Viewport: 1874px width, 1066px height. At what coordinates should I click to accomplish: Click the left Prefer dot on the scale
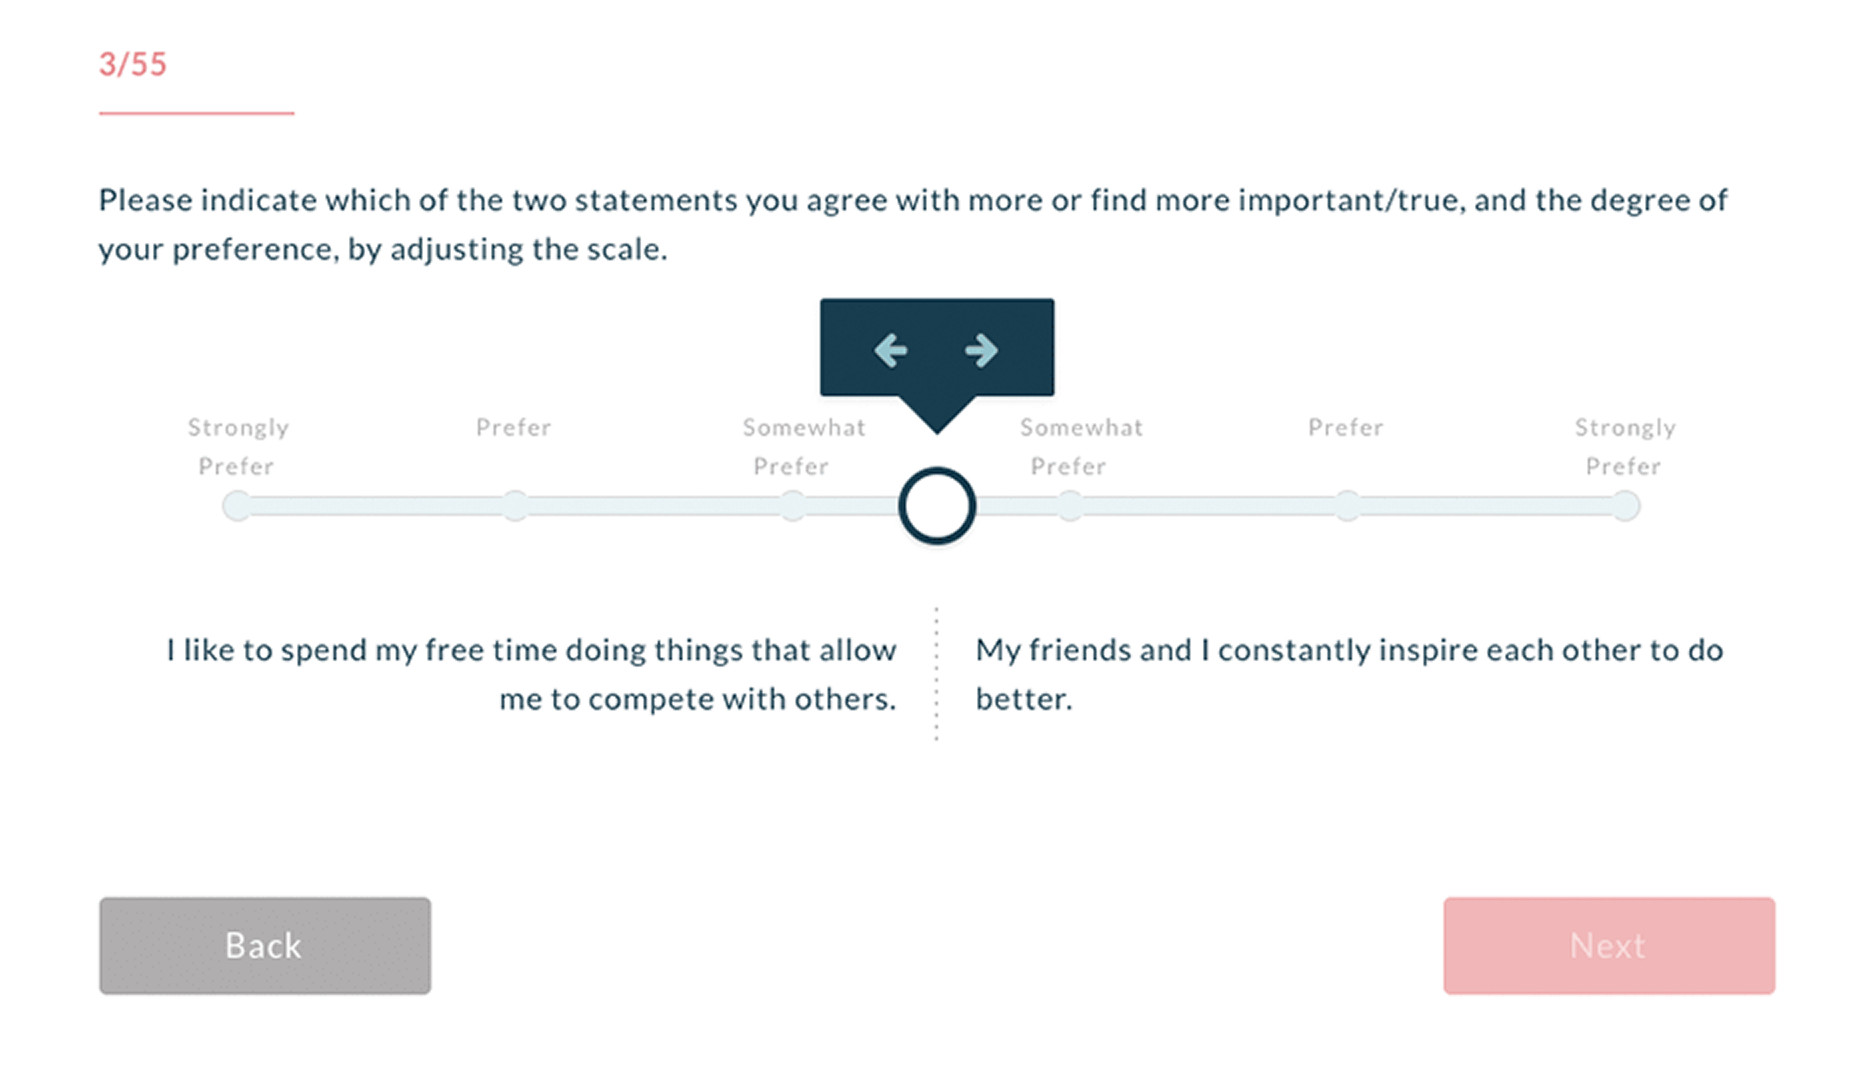[x=515, y=506]
